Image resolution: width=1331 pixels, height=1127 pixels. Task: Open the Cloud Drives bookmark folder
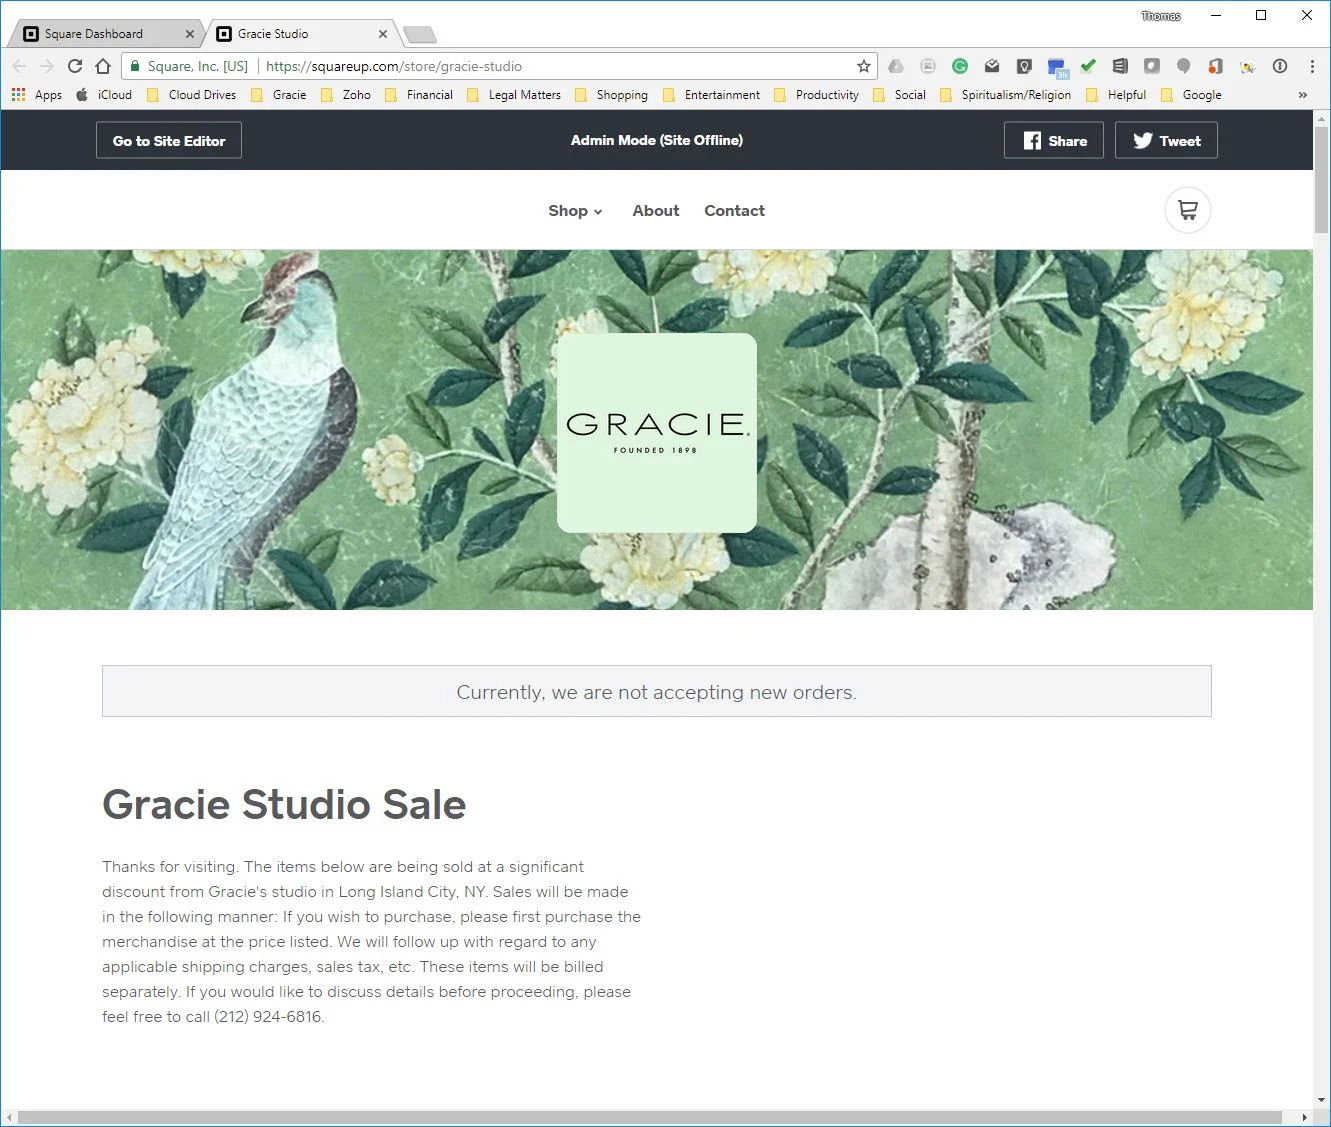pyautogui.click(x=192, y=95)
